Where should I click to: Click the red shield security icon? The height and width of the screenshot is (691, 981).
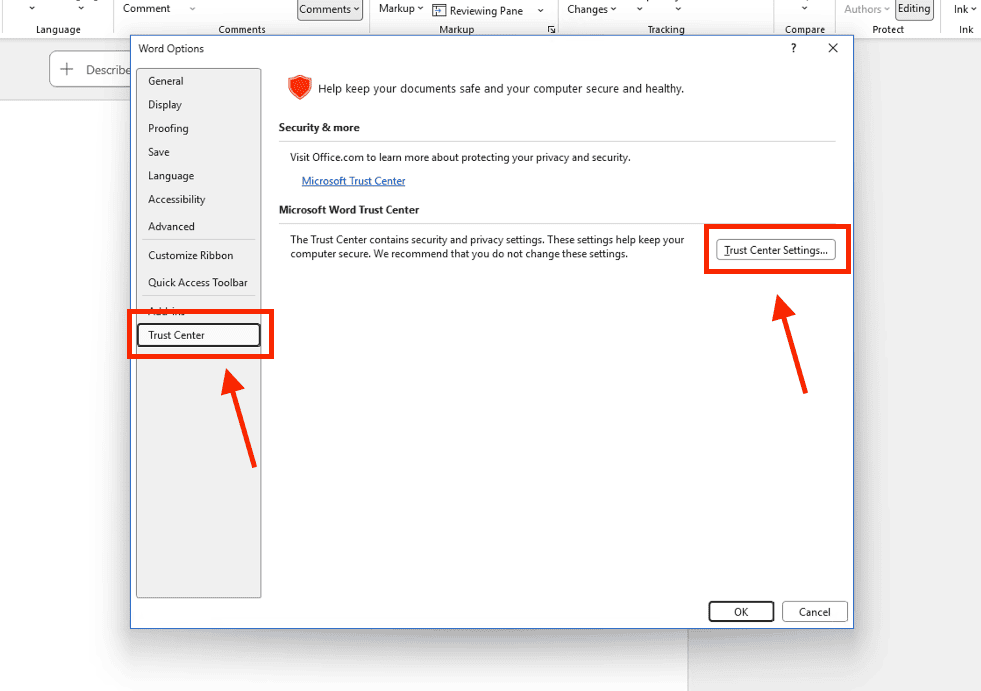300,88
